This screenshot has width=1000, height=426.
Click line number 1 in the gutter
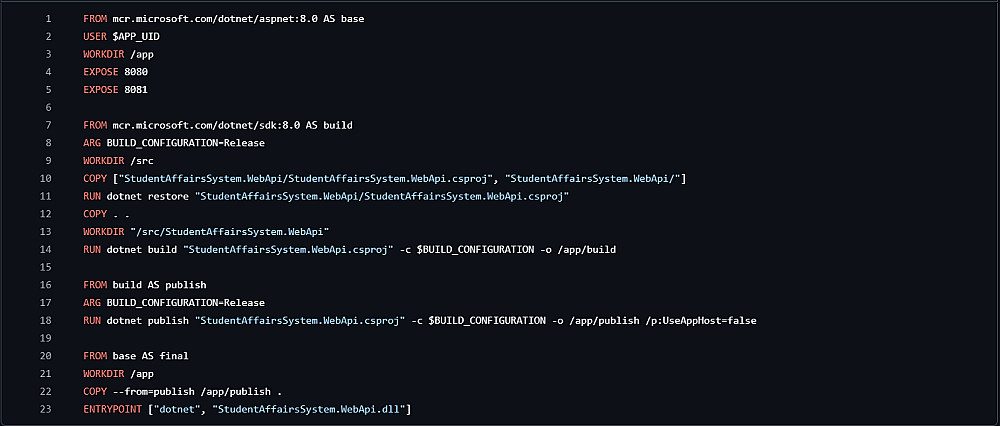click(48, 19)
